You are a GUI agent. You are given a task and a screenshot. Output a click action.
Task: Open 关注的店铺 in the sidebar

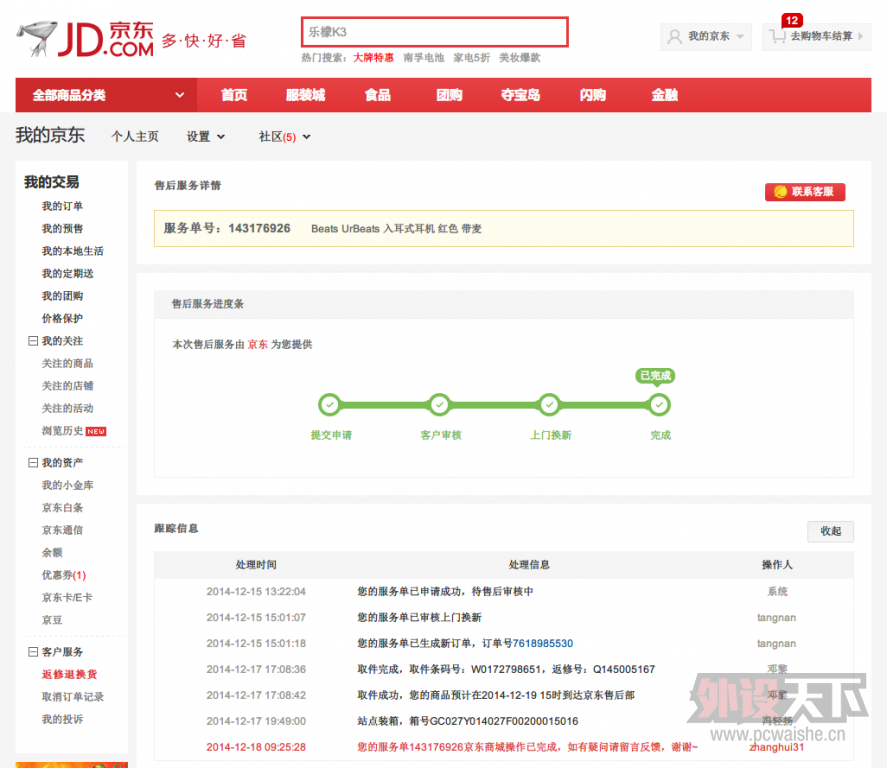click(x=67, y=386)
